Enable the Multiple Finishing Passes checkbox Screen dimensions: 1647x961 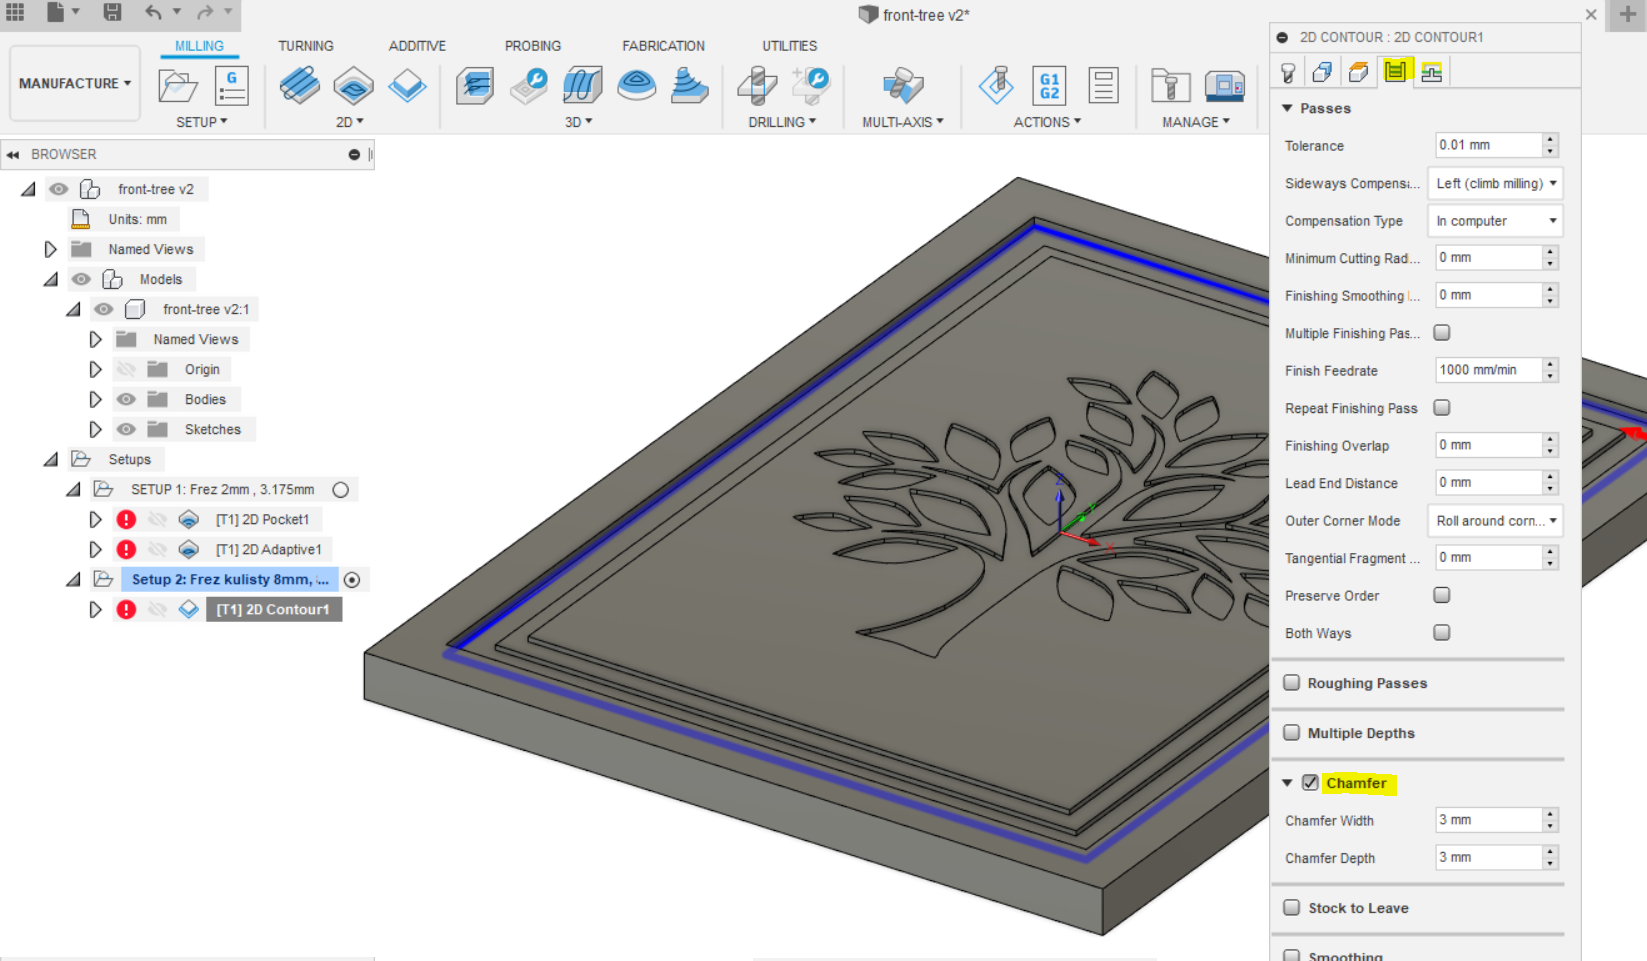1441,332
